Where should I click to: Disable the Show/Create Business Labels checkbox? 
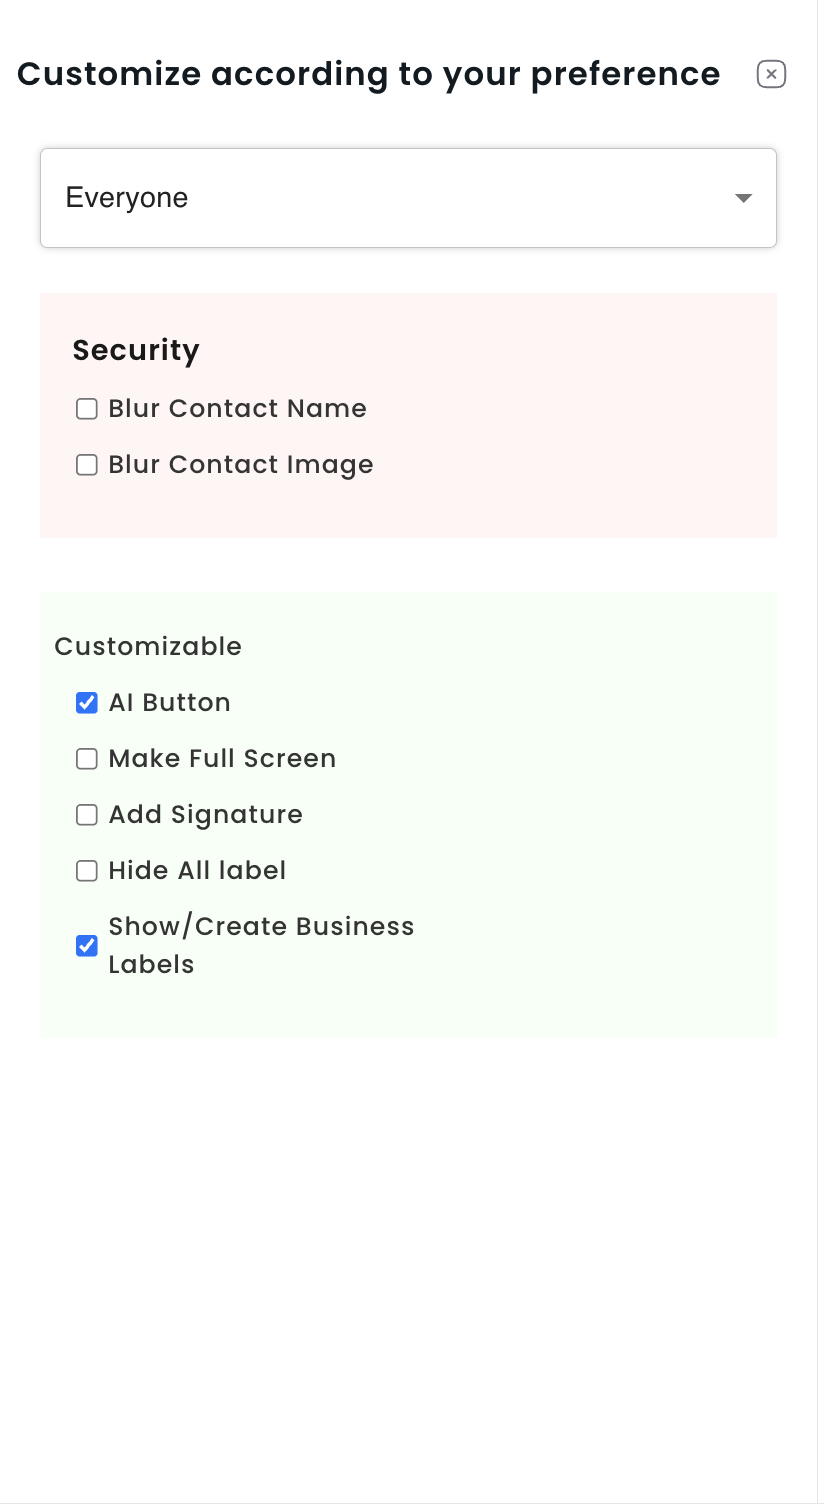87,945
